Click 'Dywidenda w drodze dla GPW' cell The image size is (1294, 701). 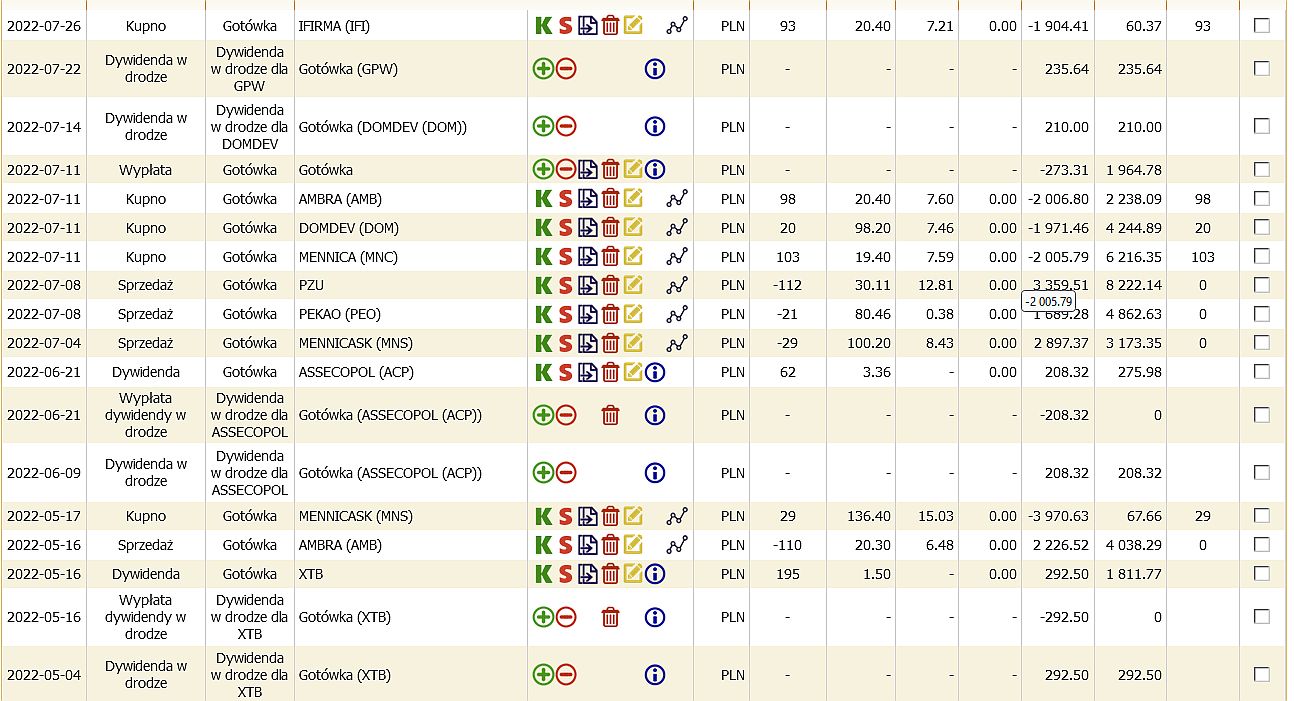click(249, 69)
